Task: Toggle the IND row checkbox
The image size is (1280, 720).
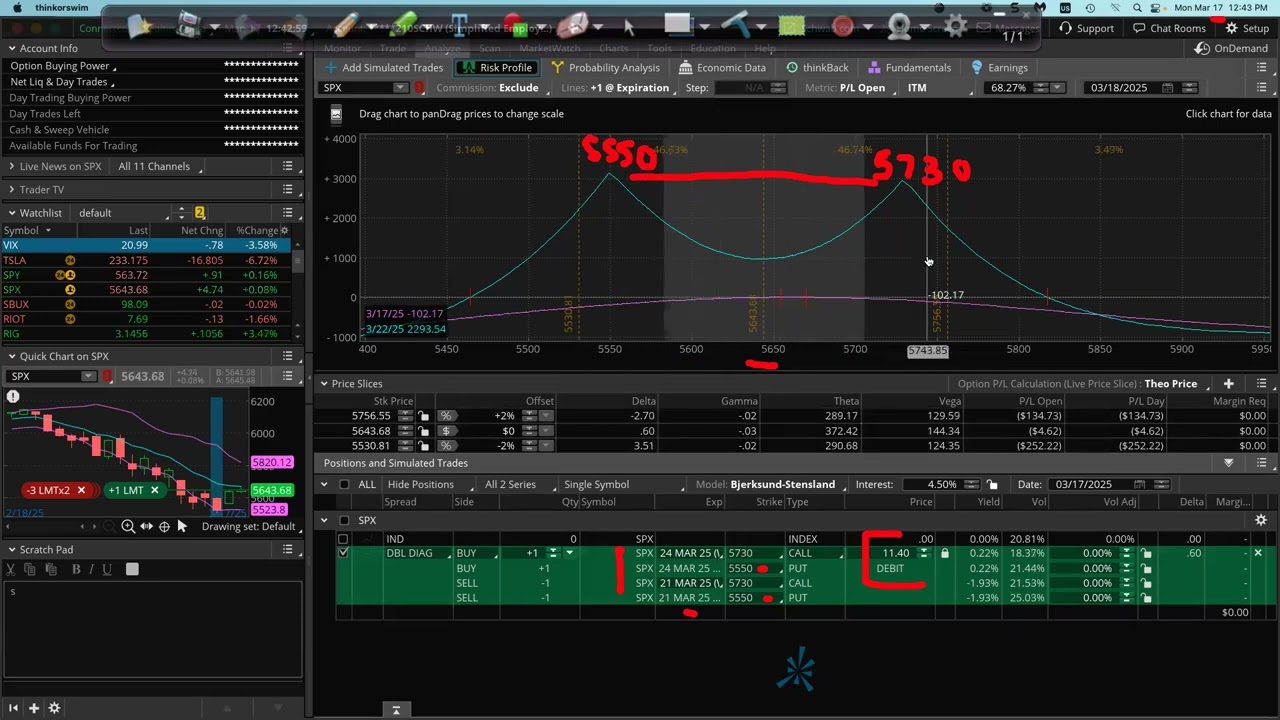Action: pos(343,539)
